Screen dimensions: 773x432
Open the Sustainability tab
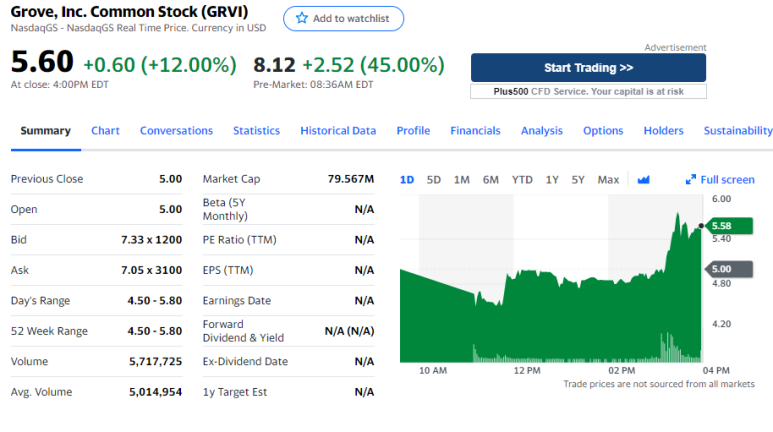738,131
